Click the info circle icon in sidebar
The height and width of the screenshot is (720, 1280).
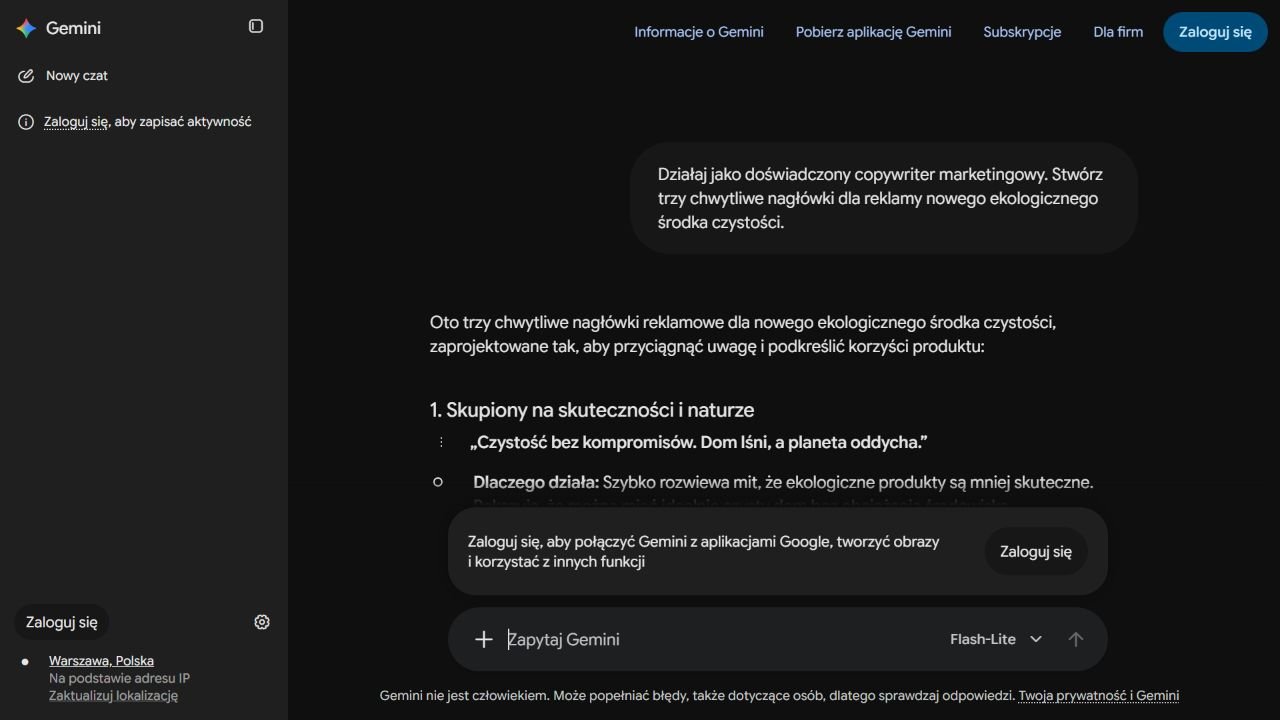(26, 122)
